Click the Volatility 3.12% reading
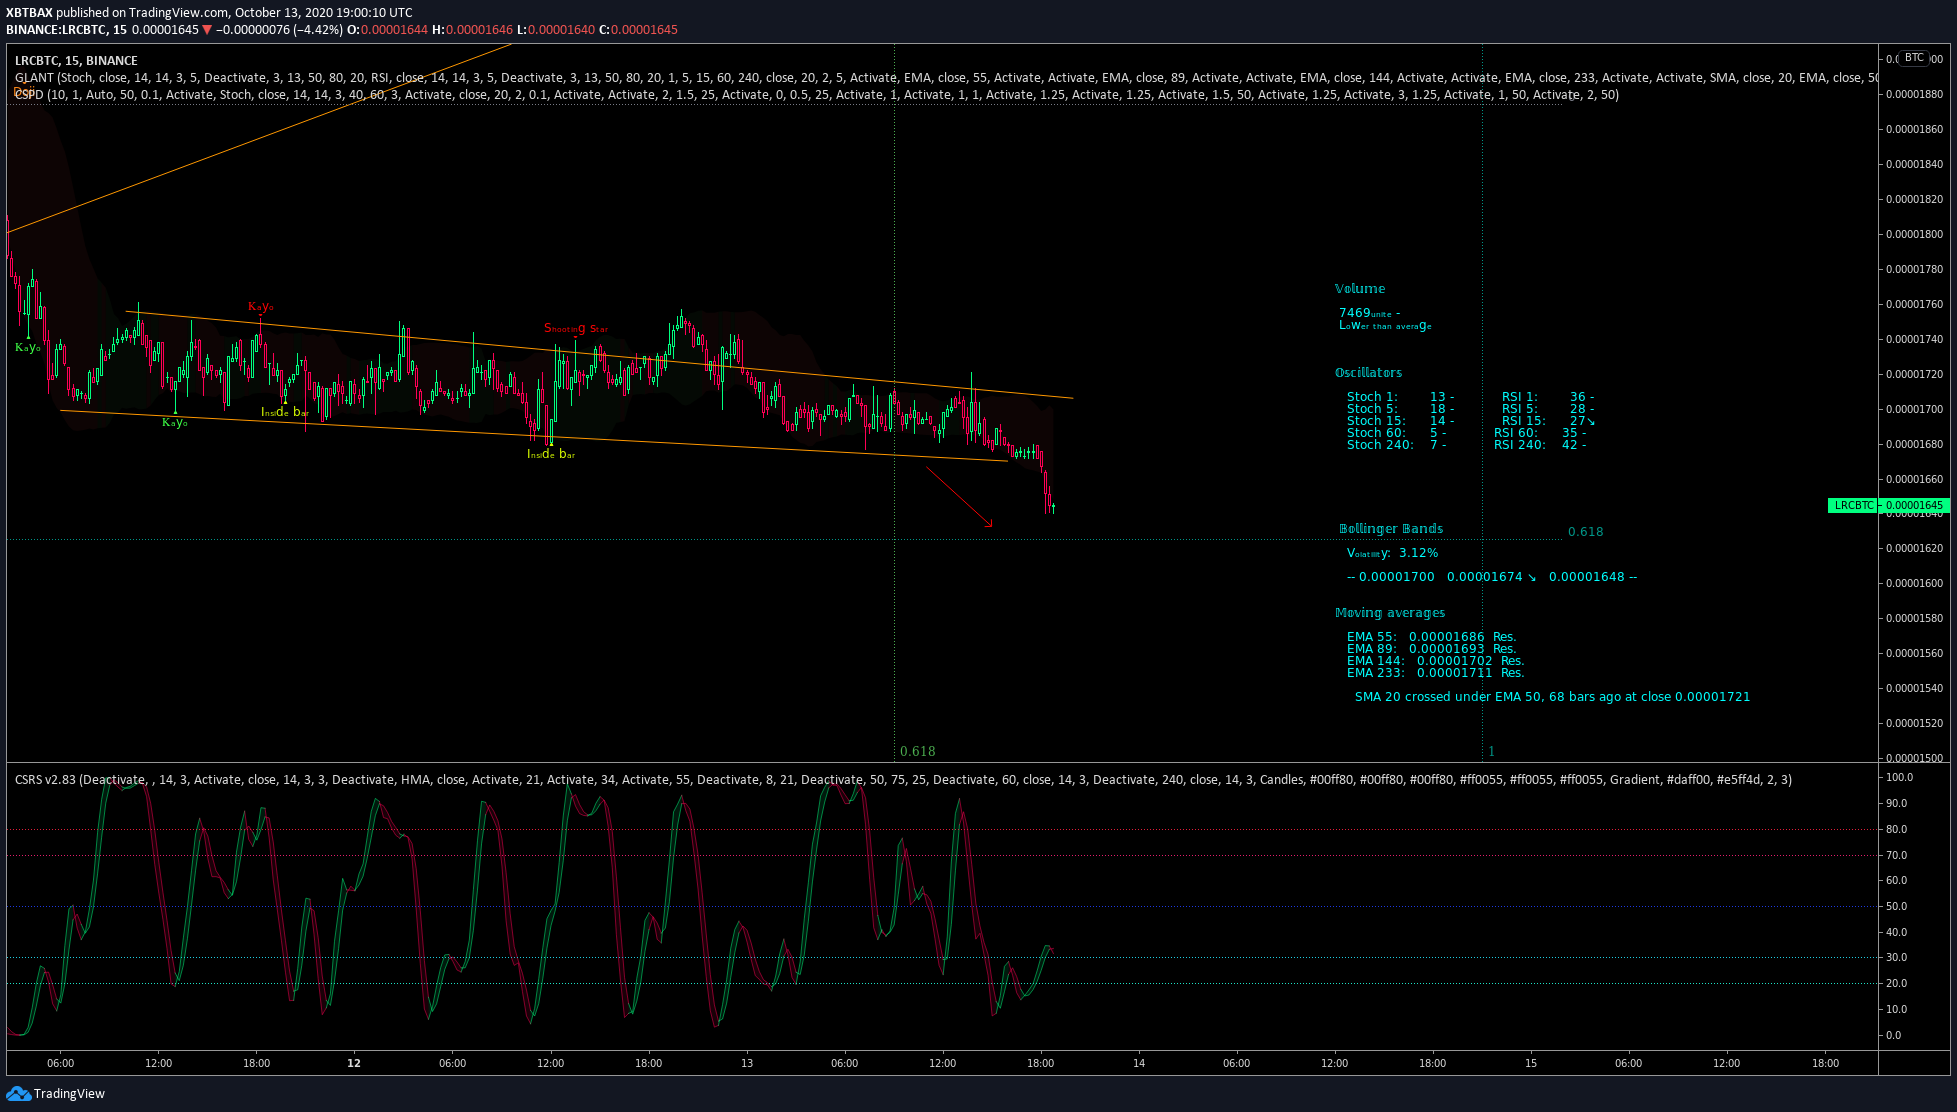The image size is (1957, 1112). (1393, 553)
